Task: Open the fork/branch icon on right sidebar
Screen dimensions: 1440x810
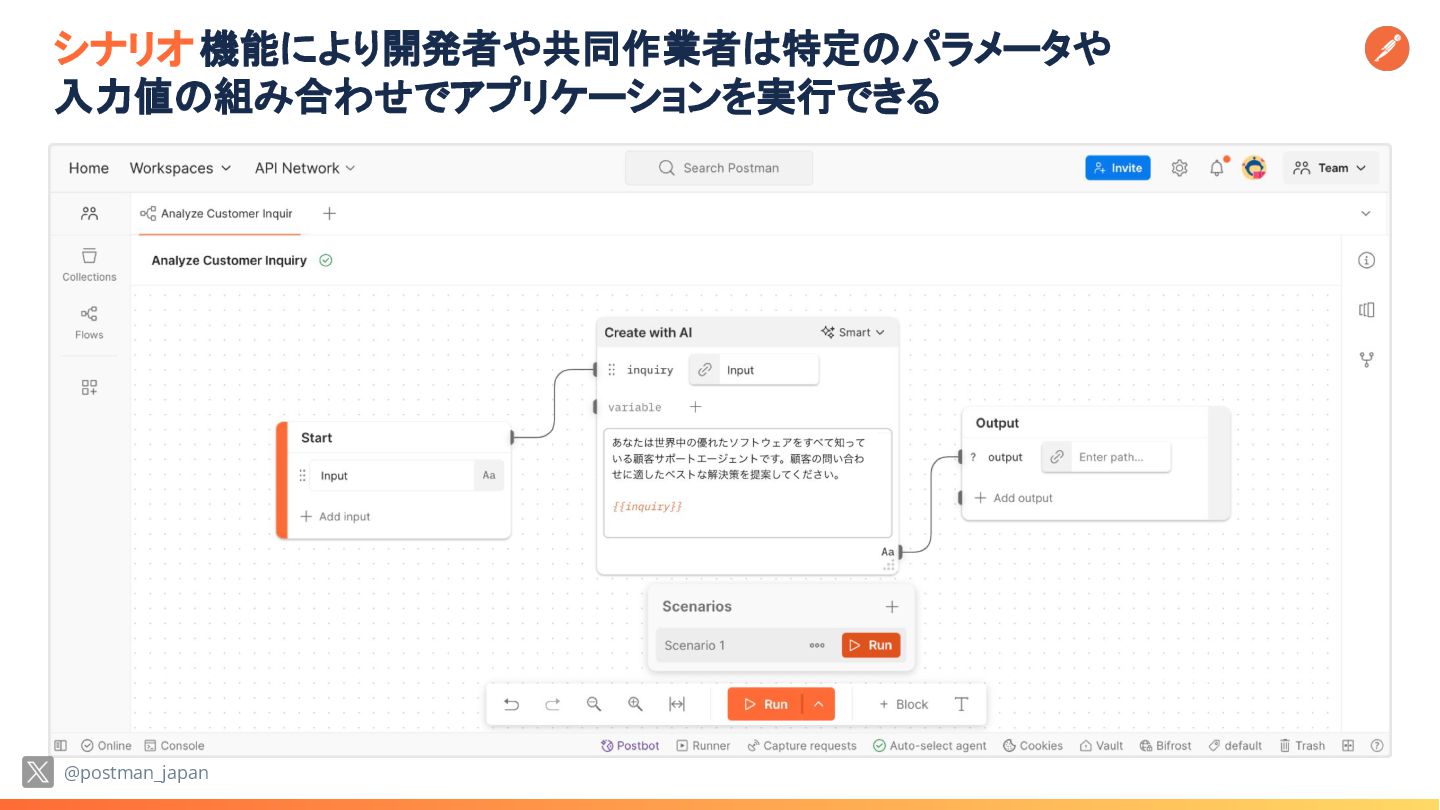Action: 1366,360
